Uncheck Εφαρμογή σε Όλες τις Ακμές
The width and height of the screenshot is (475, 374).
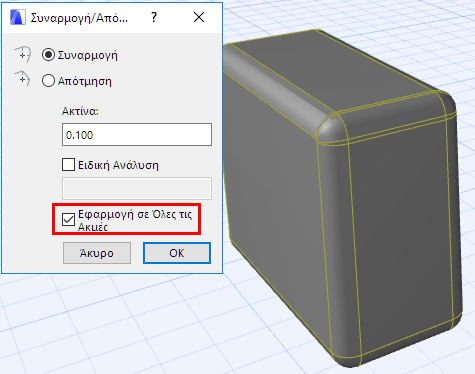click(x=68, y=220)
